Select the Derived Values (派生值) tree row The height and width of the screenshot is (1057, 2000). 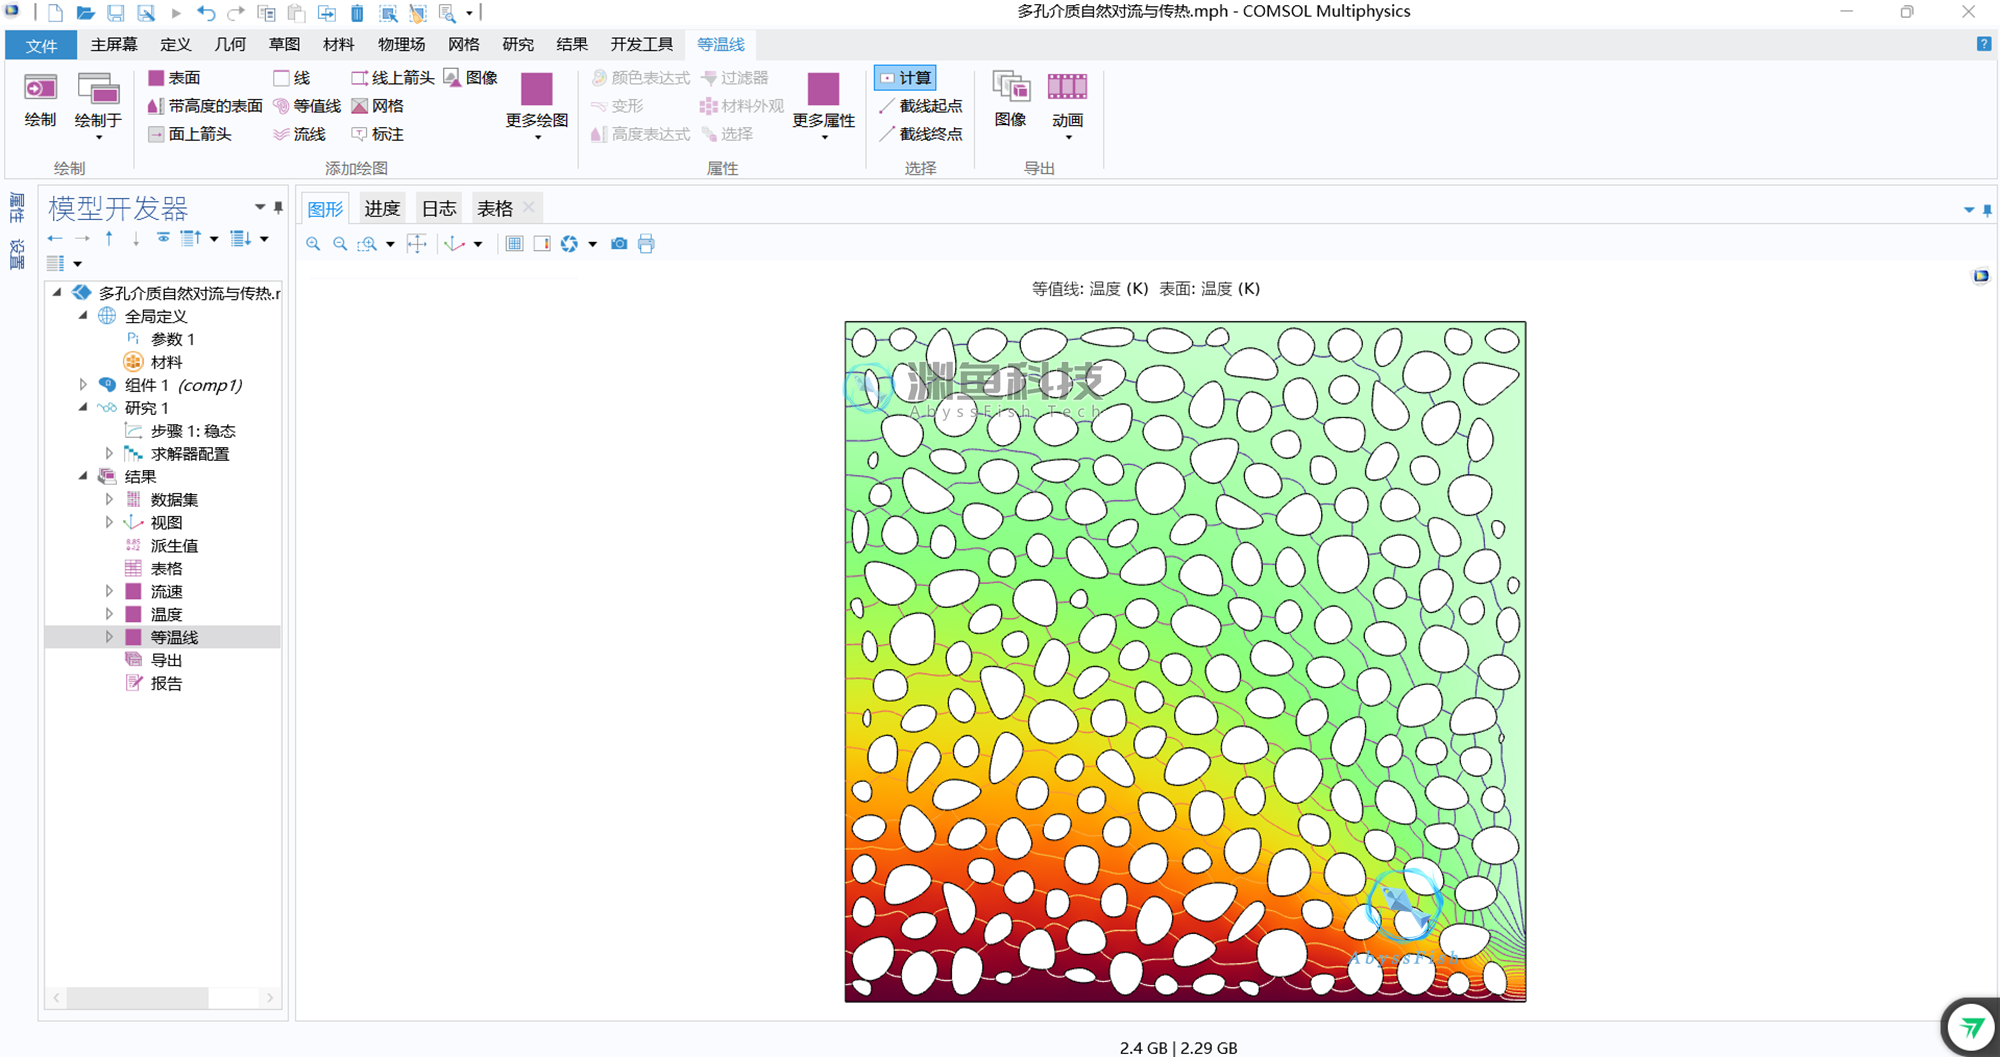(163, 545)
